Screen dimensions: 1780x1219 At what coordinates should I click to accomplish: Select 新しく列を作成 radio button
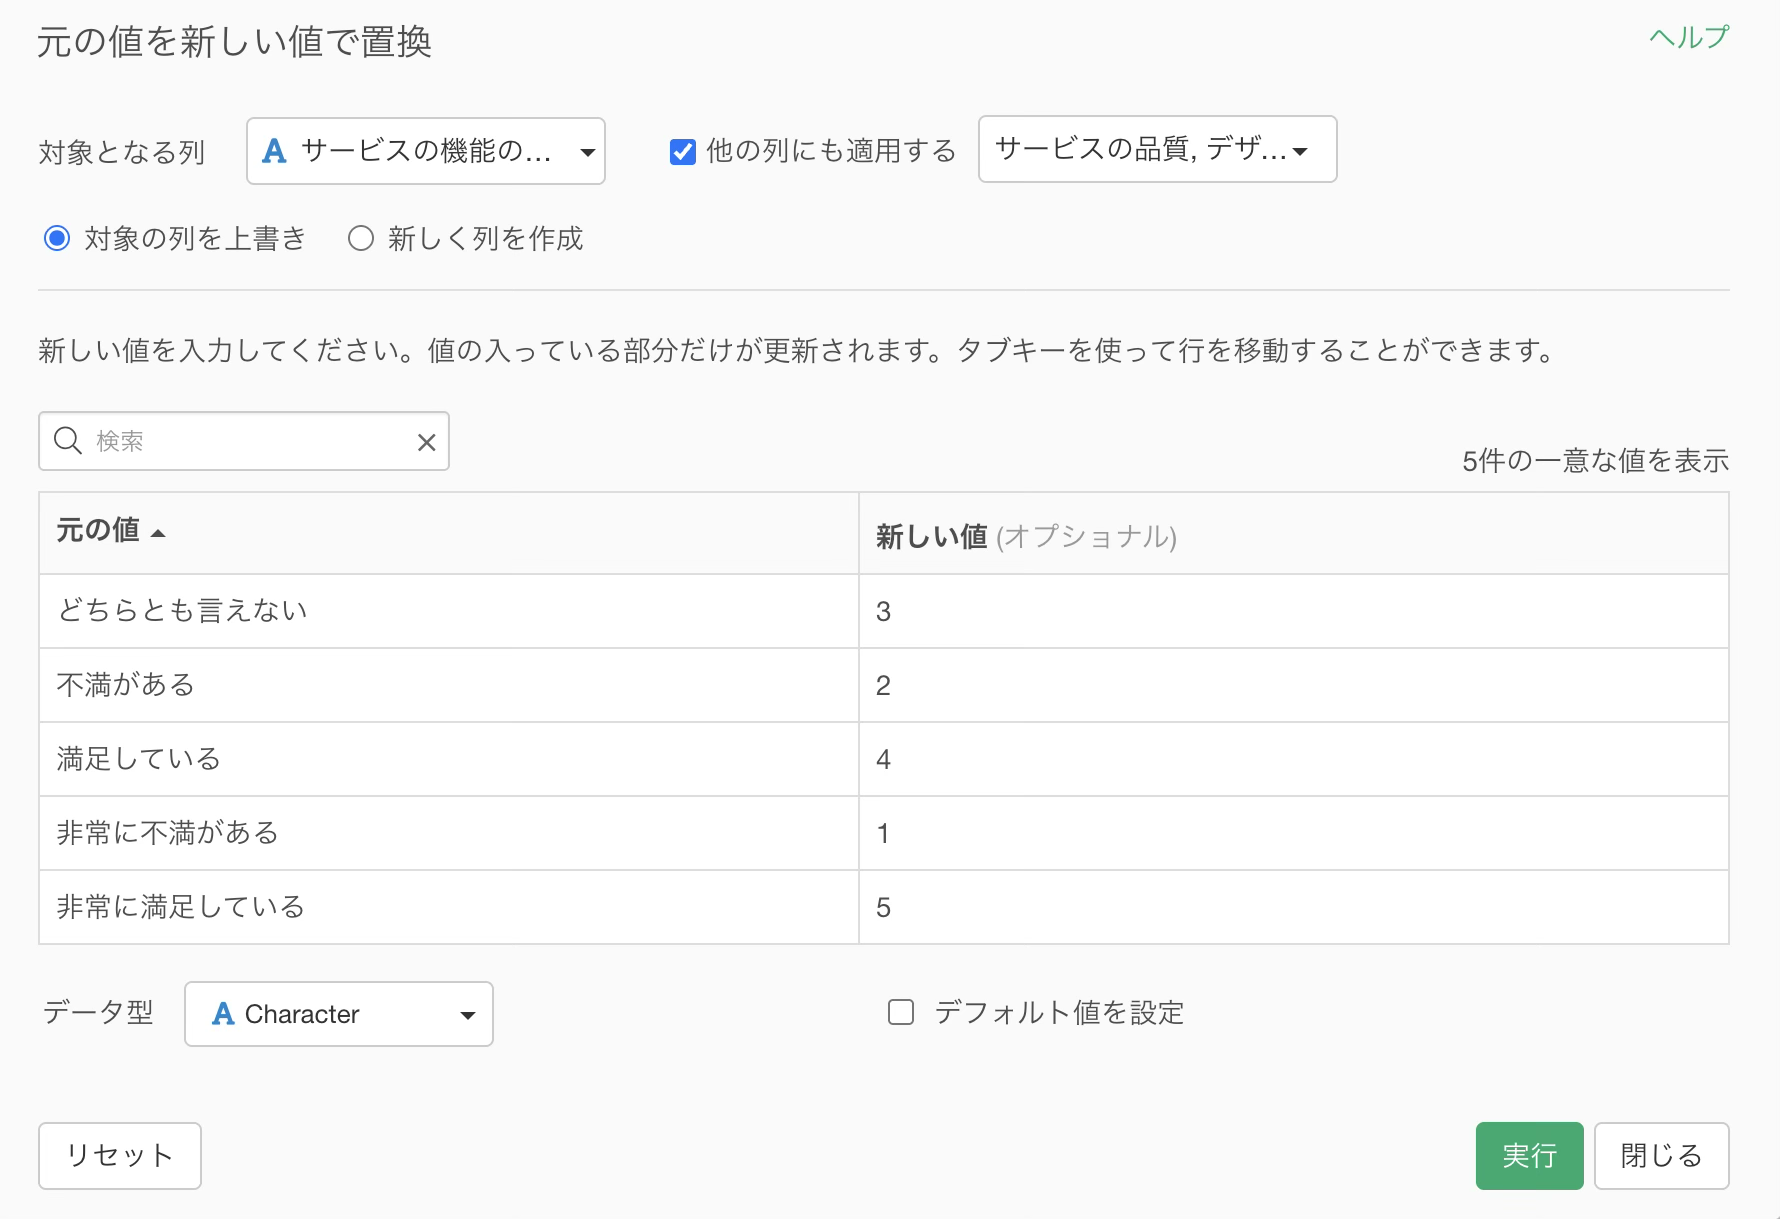tap(361, 238)
